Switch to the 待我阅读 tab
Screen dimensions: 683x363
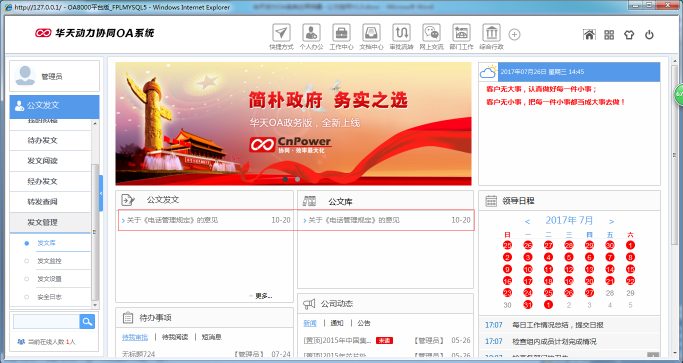(x=175, y=337)
